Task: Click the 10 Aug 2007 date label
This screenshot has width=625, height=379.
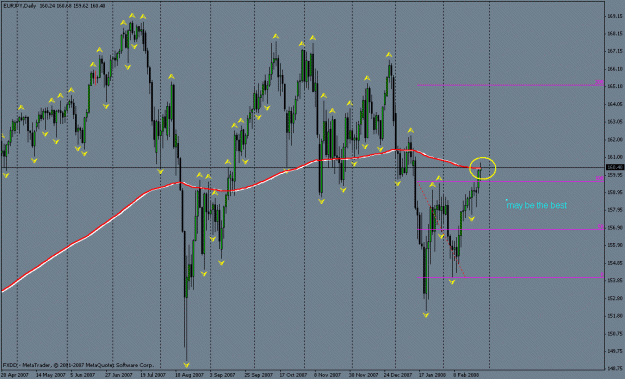Action: point(189,375)
